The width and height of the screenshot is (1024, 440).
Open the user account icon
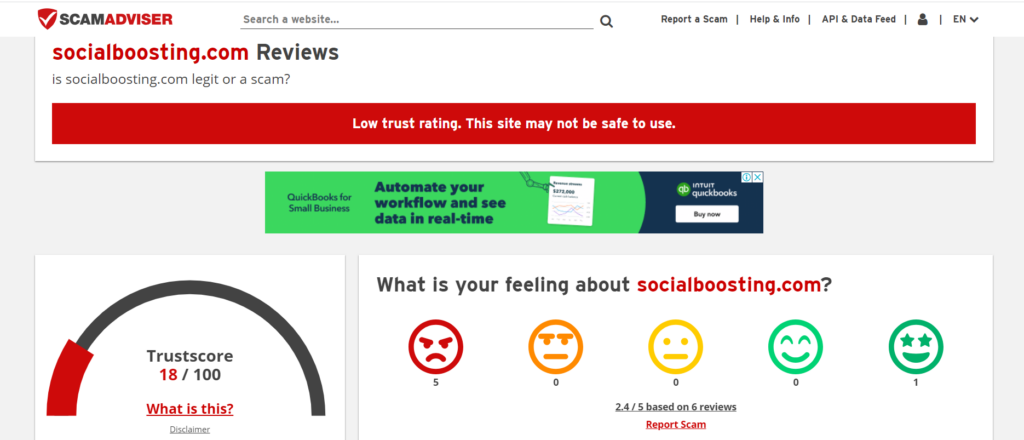click(922, 20)
